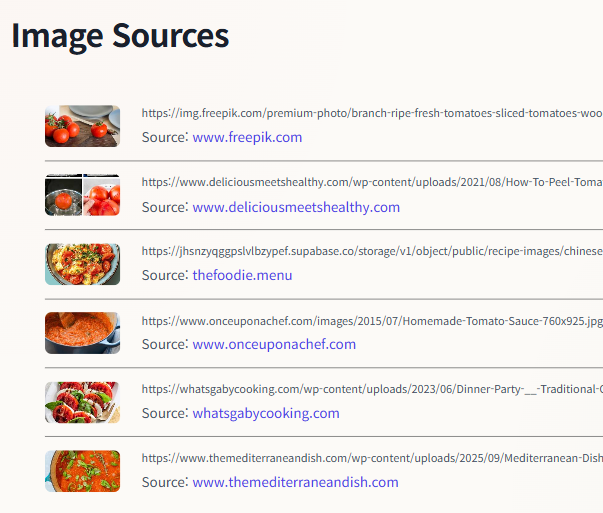Open the www.deliciousmeetshealthy.com source link
603x513 pixels.
[x=296, y=207]
